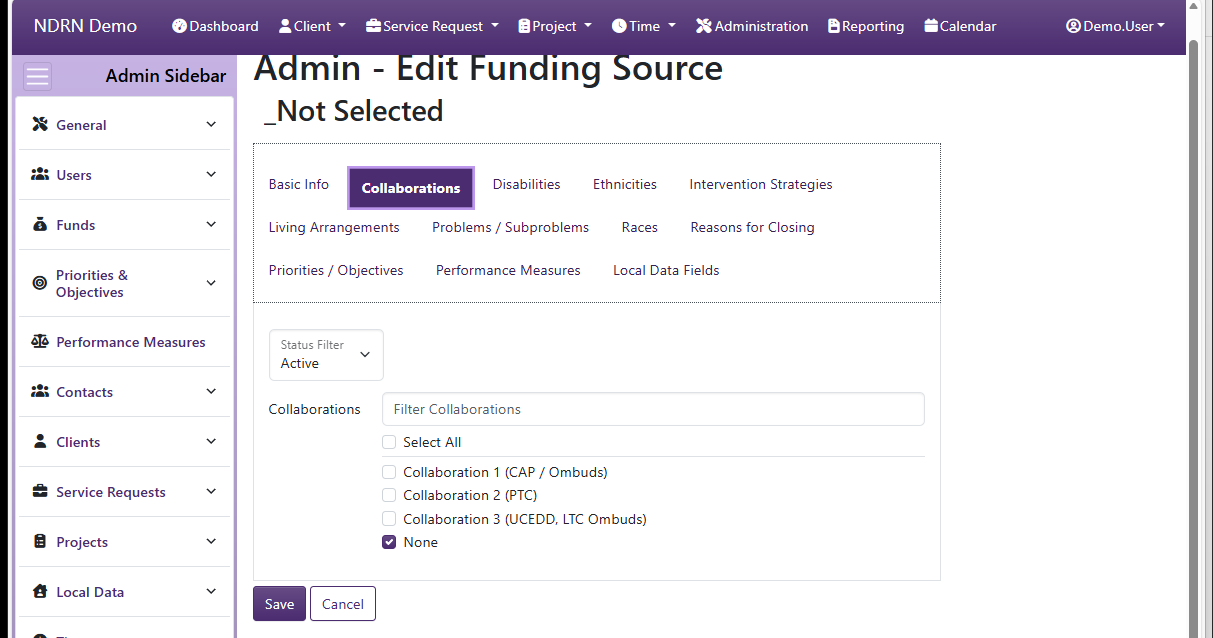Check Collaboration 1 (CAP / Ombuds)
Image resolution: width=1213 pixels, height=638 pixels.
tap(389, 472)
